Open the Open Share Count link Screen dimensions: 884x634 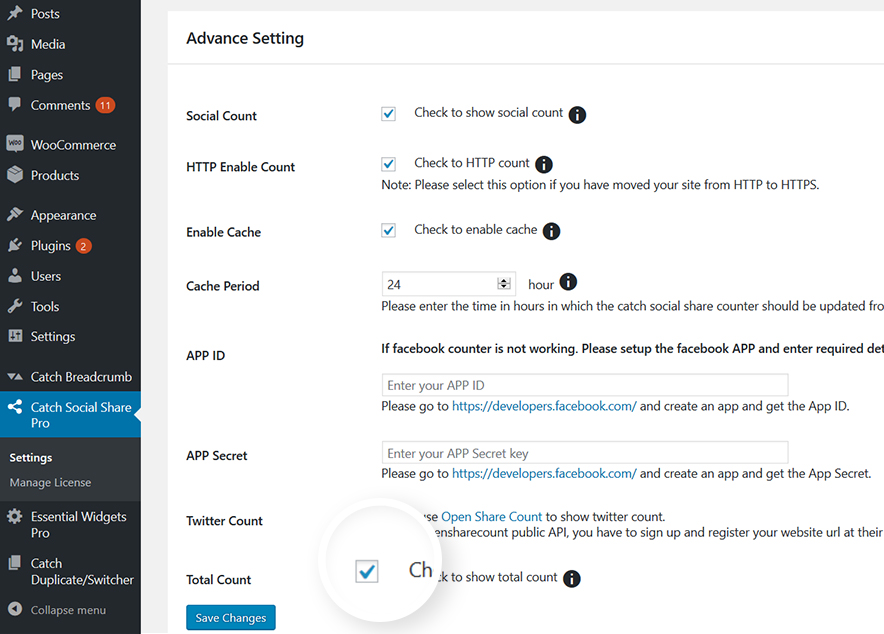[491, 516]
